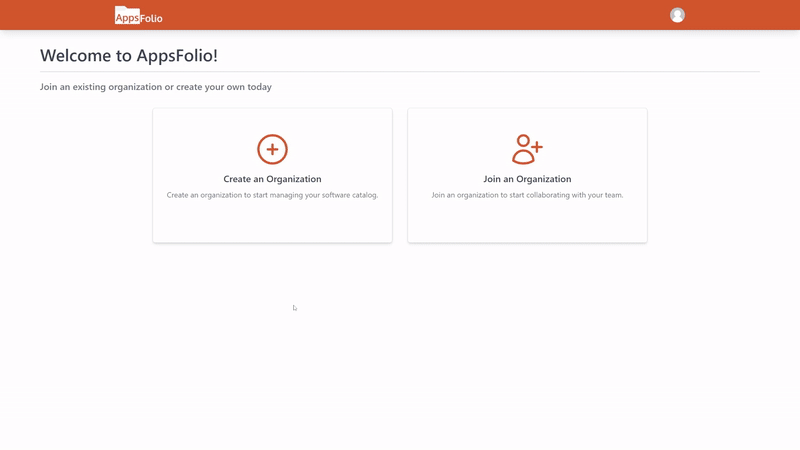Click the 'Folio' text in header logo
Viewport: 800px width, 450px height.
152,18
